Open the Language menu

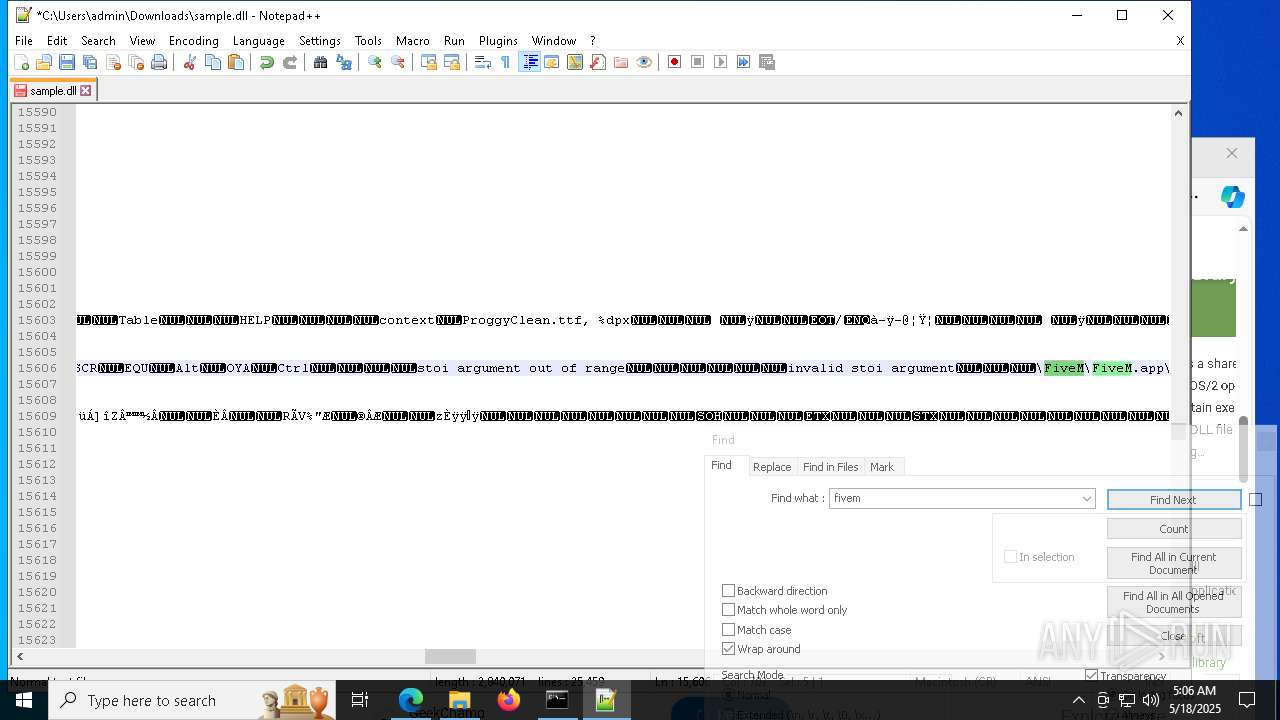[258, 41]
